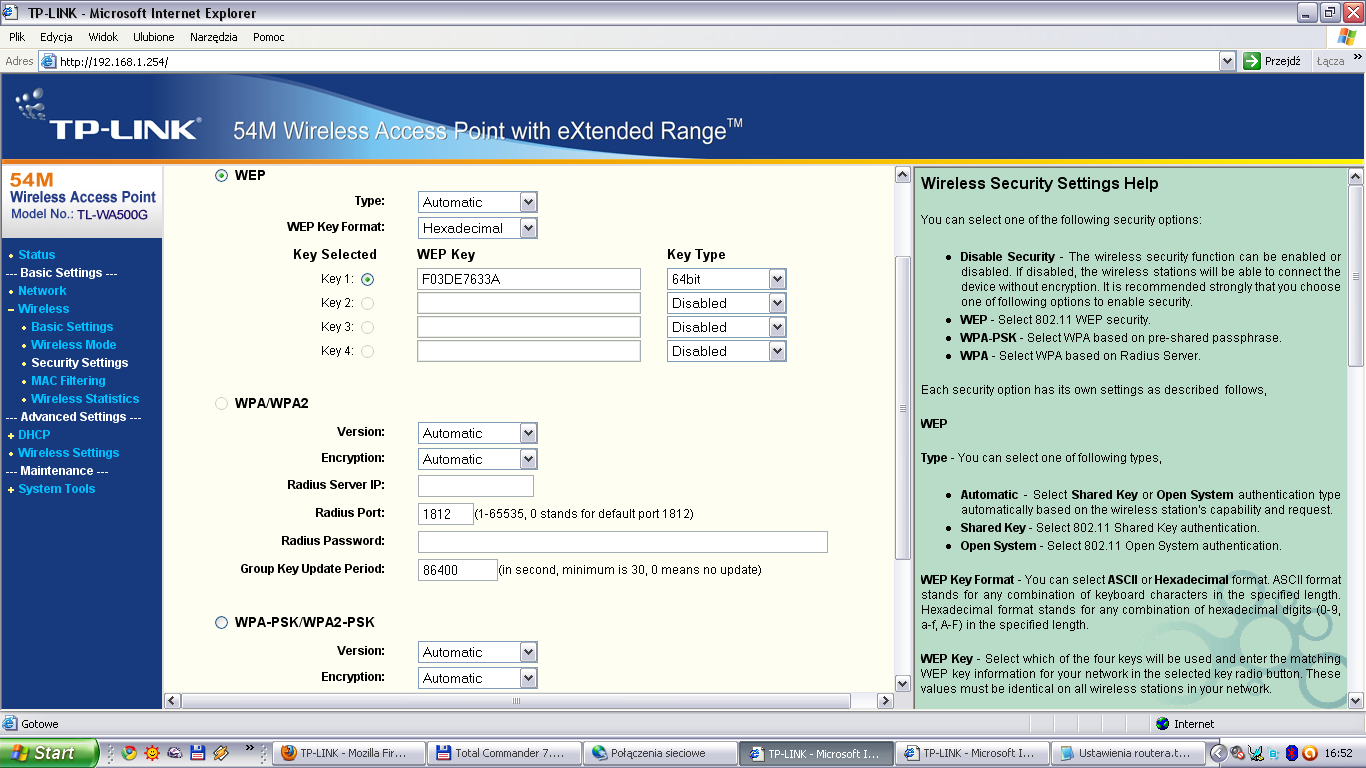Viewport: 1366px width, 768px height.
Task: Select the WPA/WPA2 radio button
Action: (222, 404)
